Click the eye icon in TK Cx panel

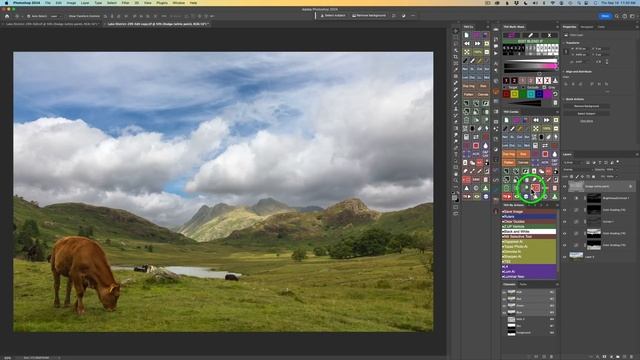coord(477,196)
